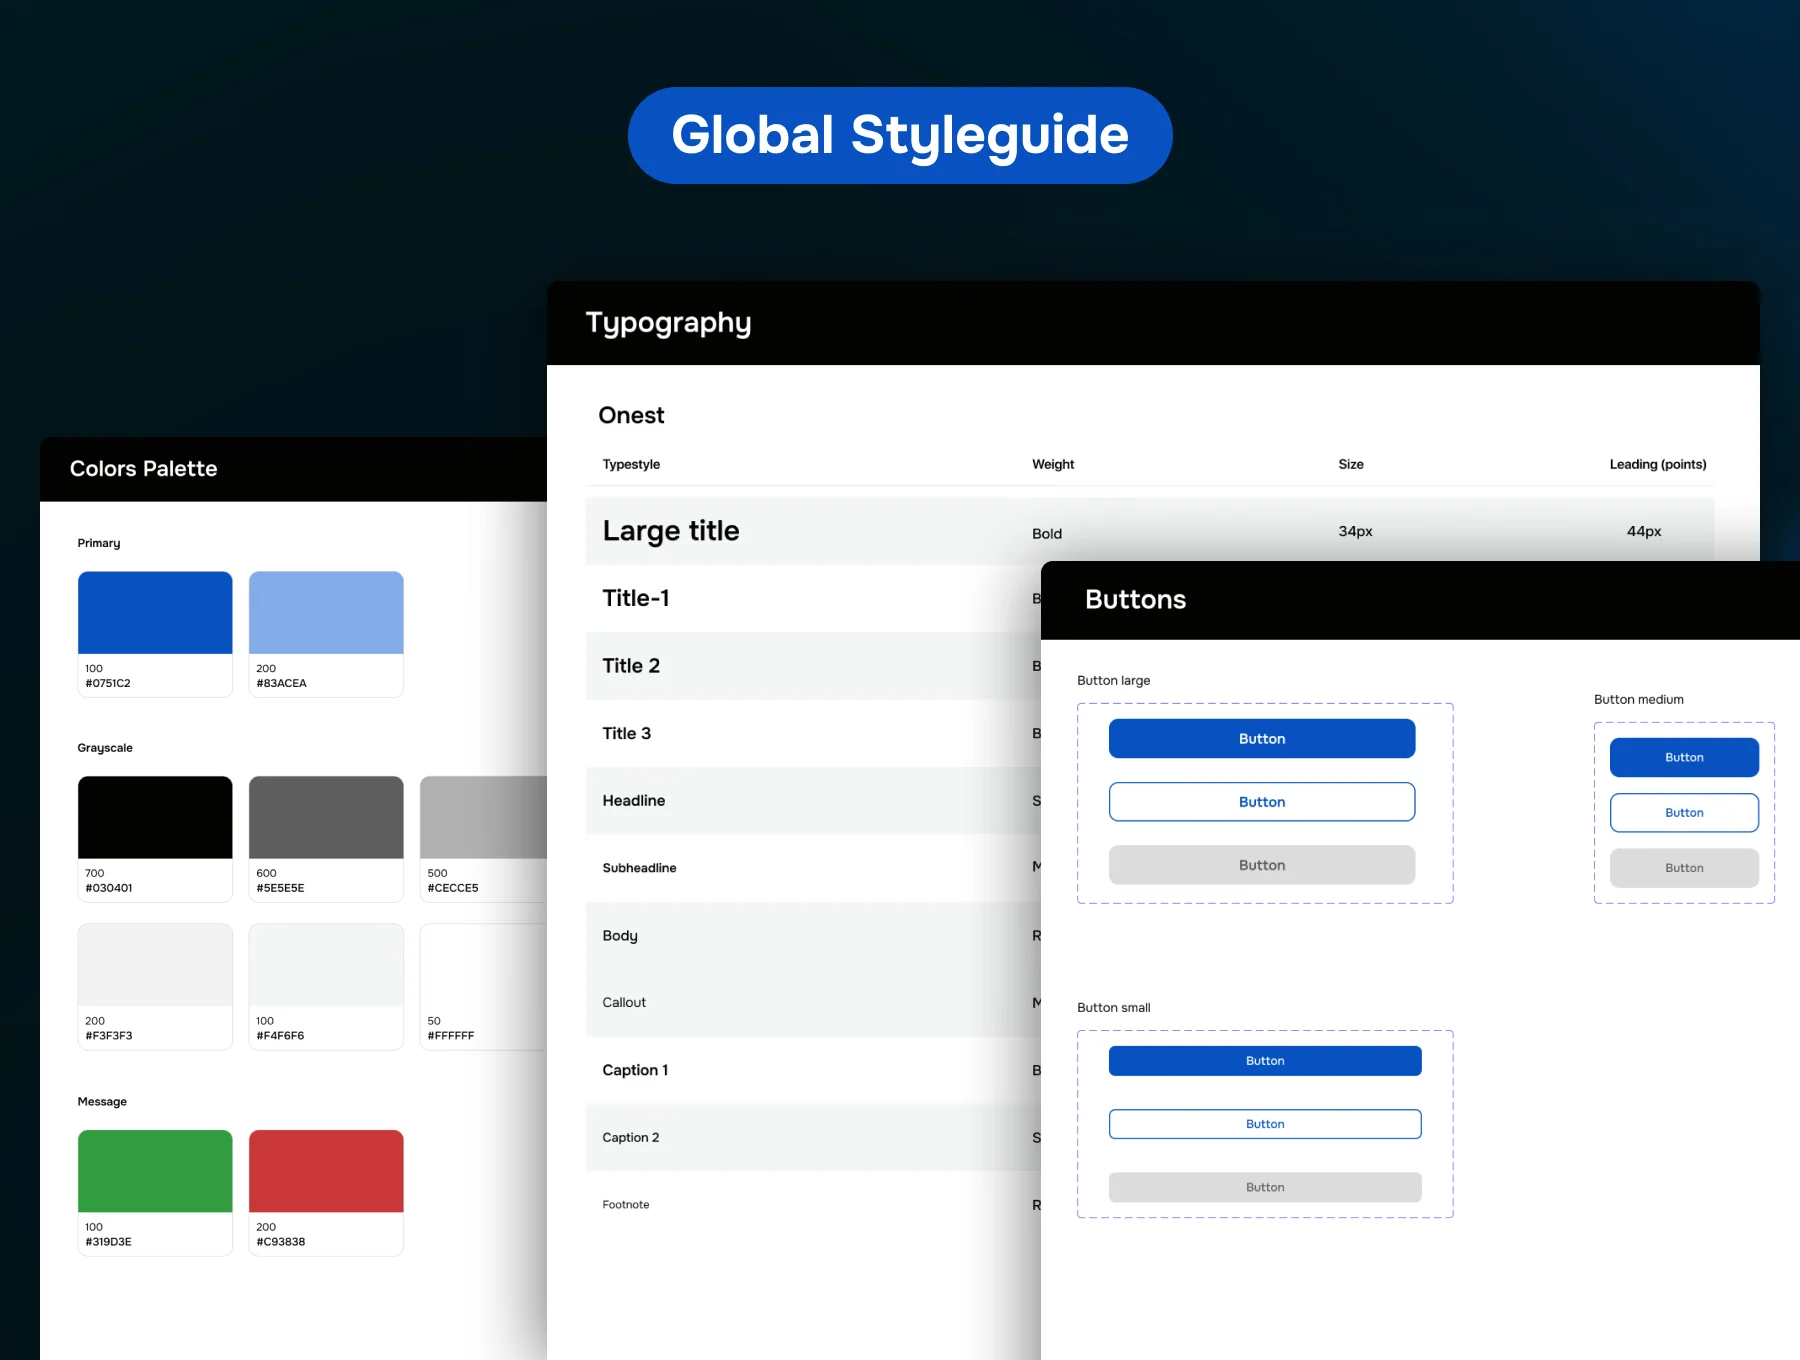This screenshot has height=1360, width=1800.
Task: Click the Onest font name
Action: click(x=631, y=415)
